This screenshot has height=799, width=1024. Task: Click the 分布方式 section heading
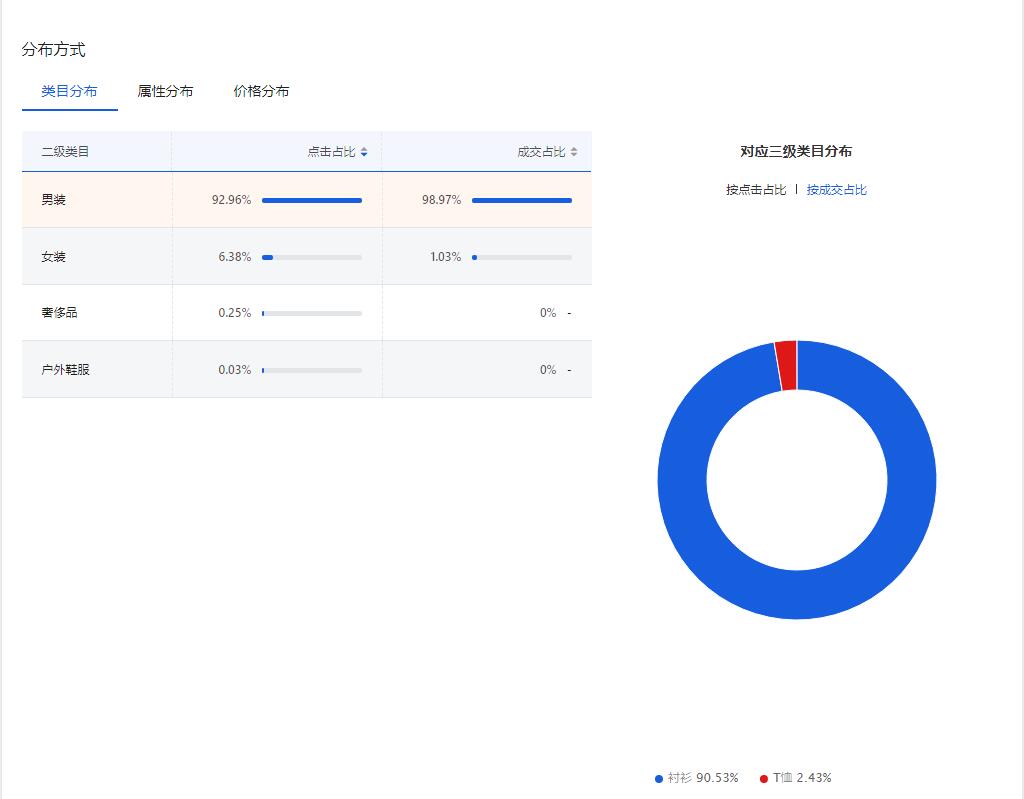pyautogui.click(x=54, y=50)
